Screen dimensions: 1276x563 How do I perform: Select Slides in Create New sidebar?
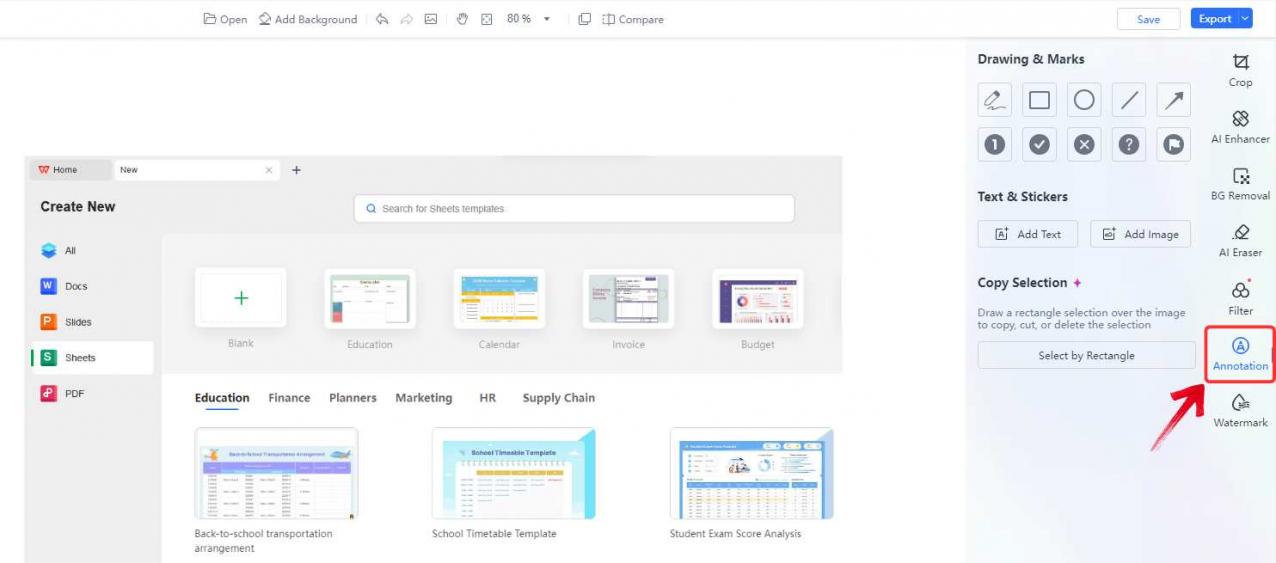pyautogui.click(x=92, y=322)
